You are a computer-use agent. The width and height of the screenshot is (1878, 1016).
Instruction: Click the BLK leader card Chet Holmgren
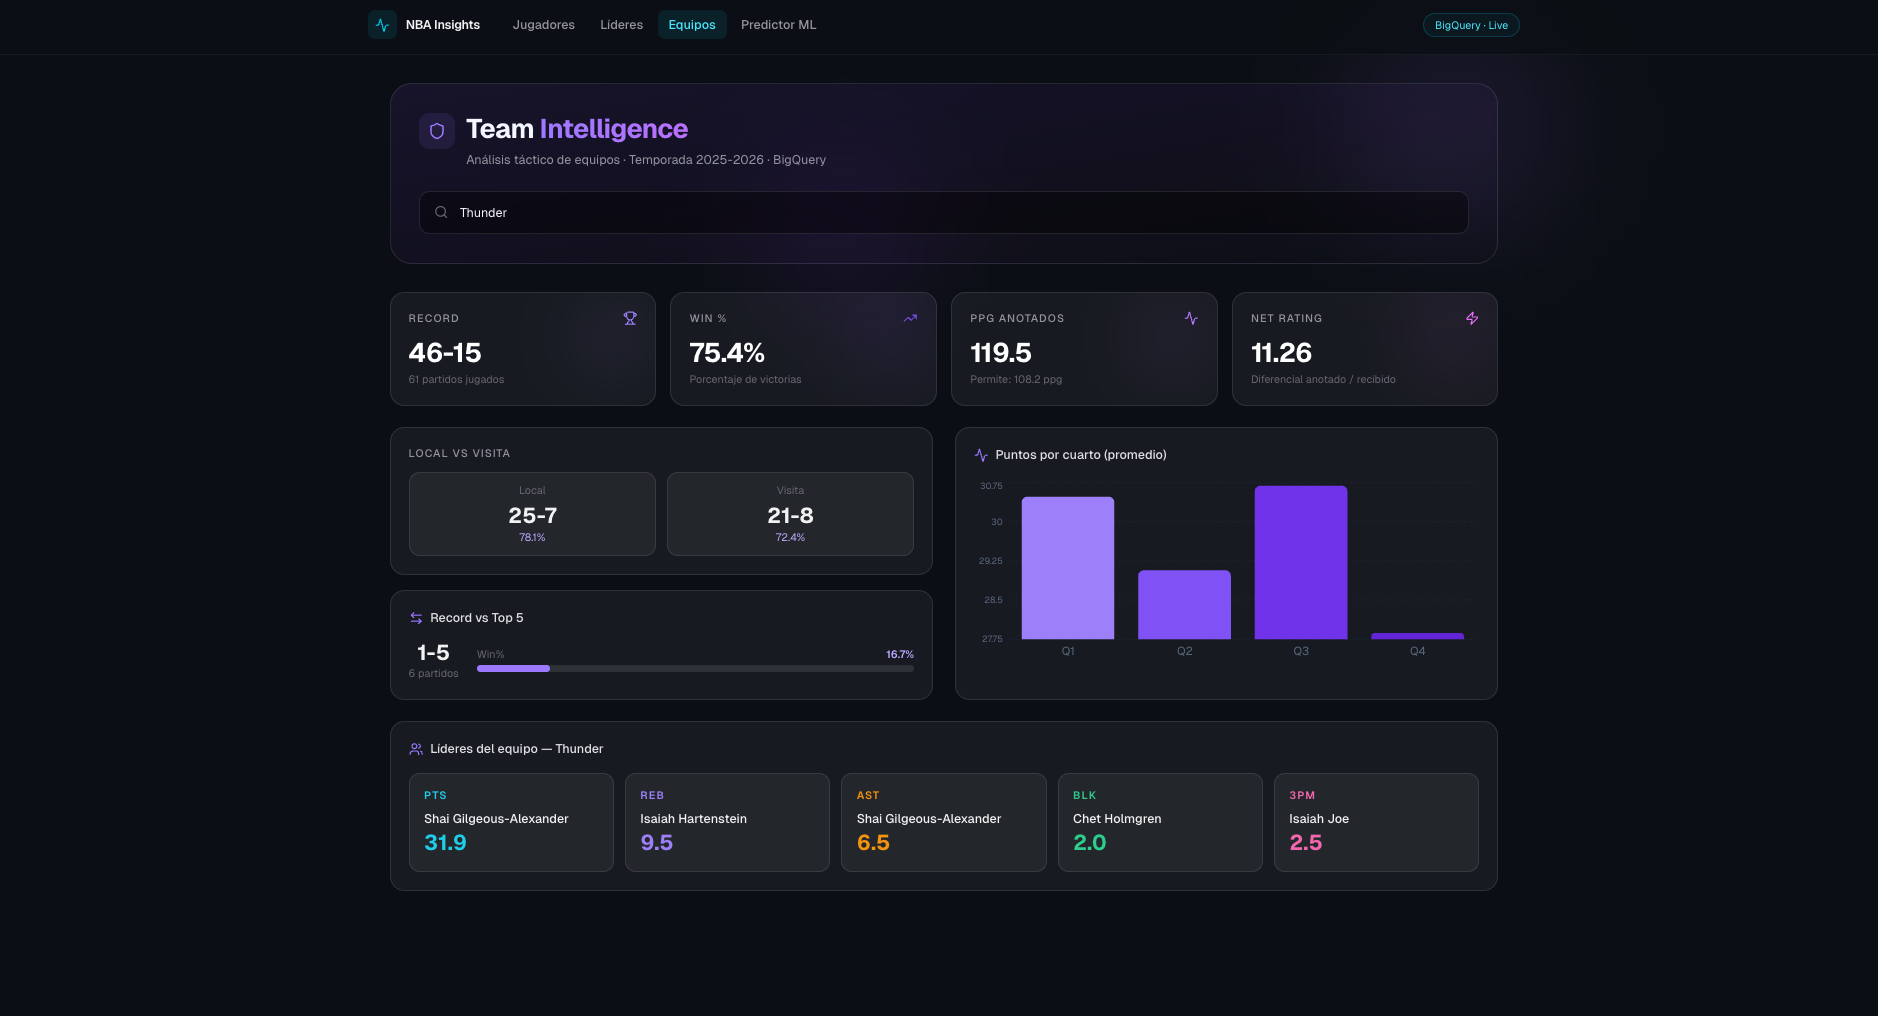[x=1160, y=822]
